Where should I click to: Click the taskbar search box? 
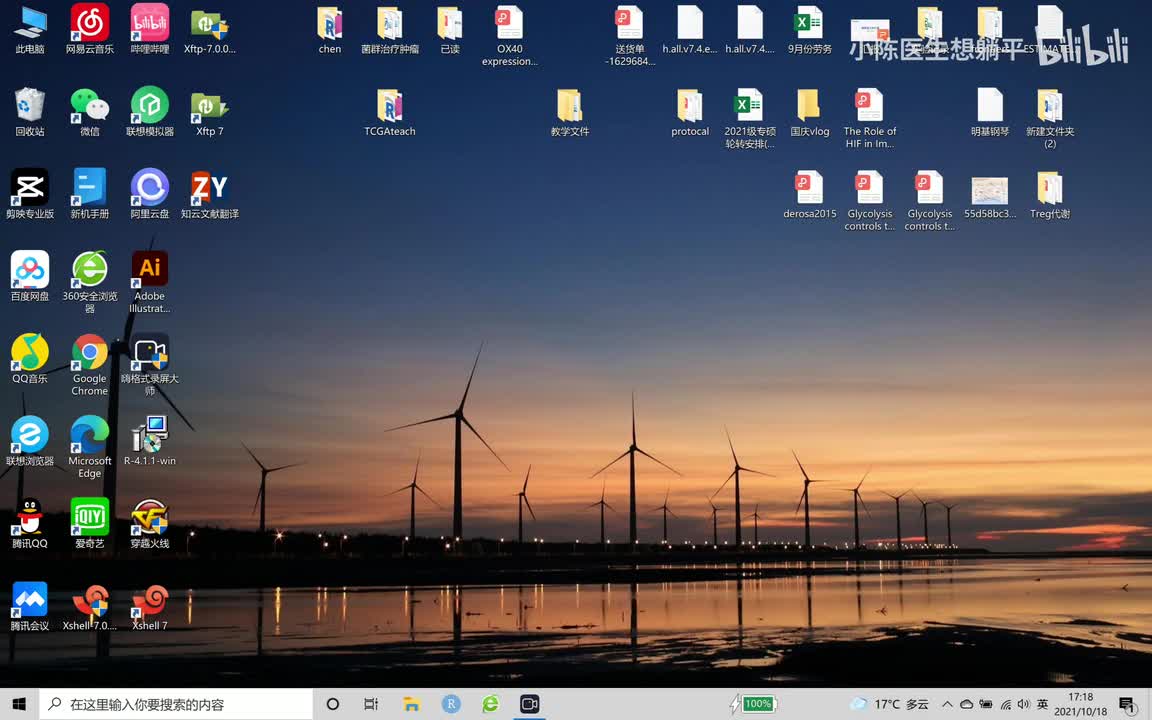click(176, 704)
